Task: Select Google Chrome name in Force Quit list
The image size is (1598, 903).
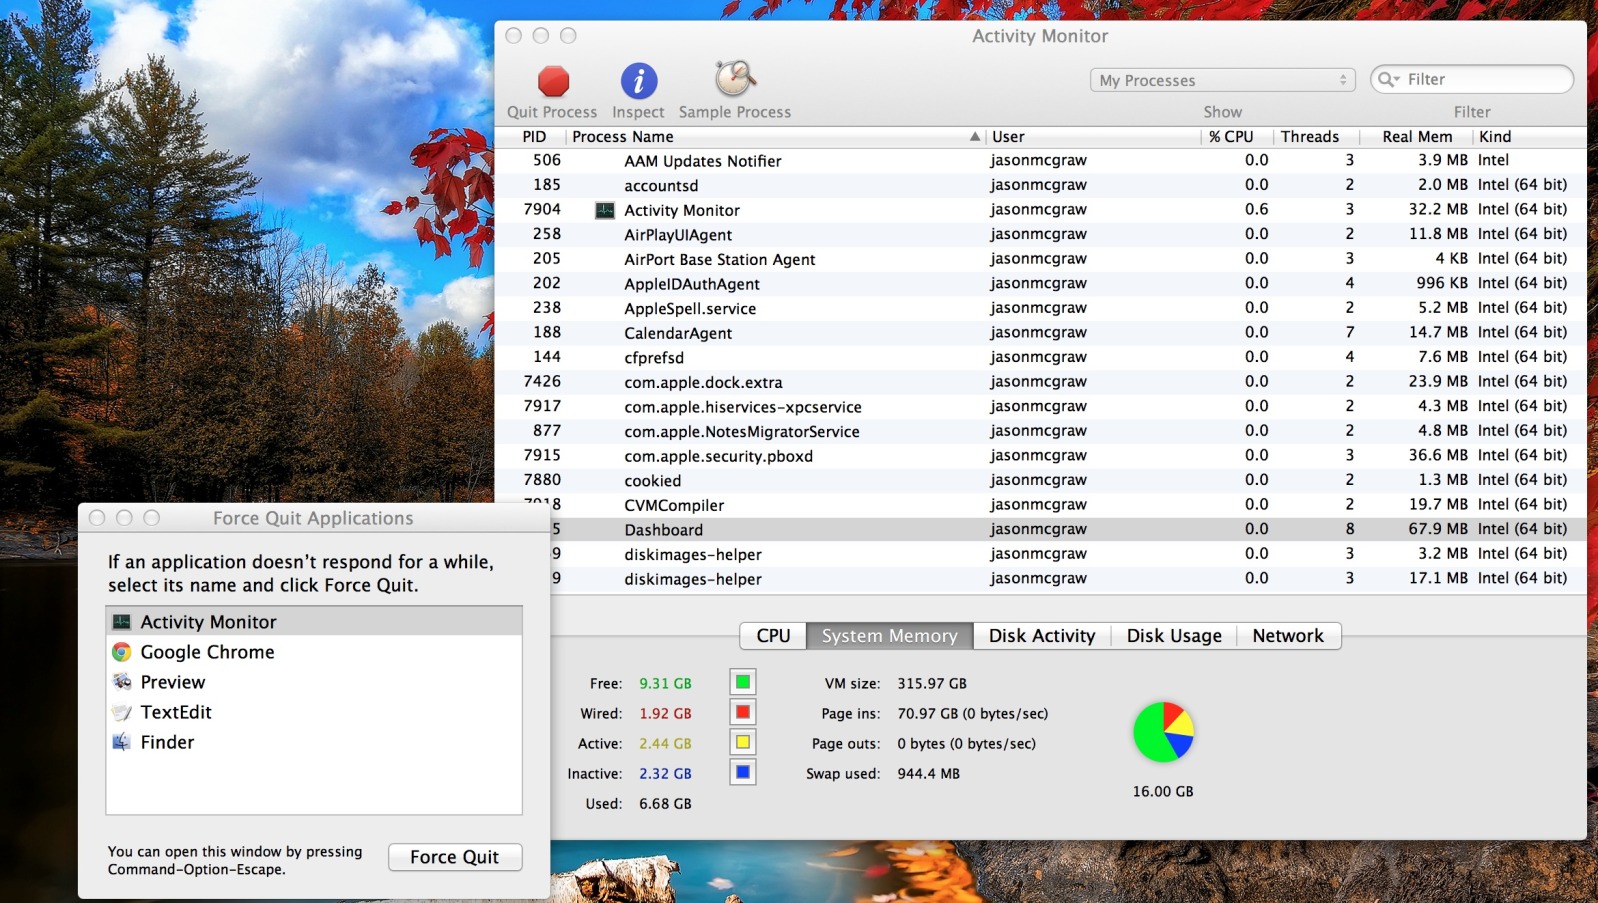Action: (x=207, y=652)
